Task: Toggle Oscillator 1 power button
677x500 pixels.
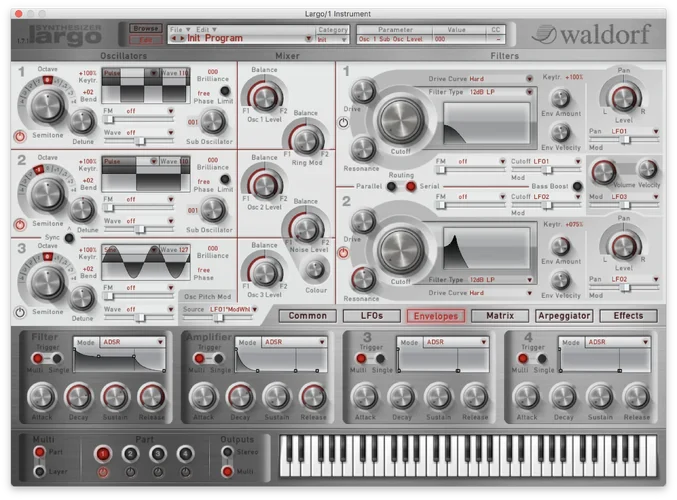Action: point(20,136)
